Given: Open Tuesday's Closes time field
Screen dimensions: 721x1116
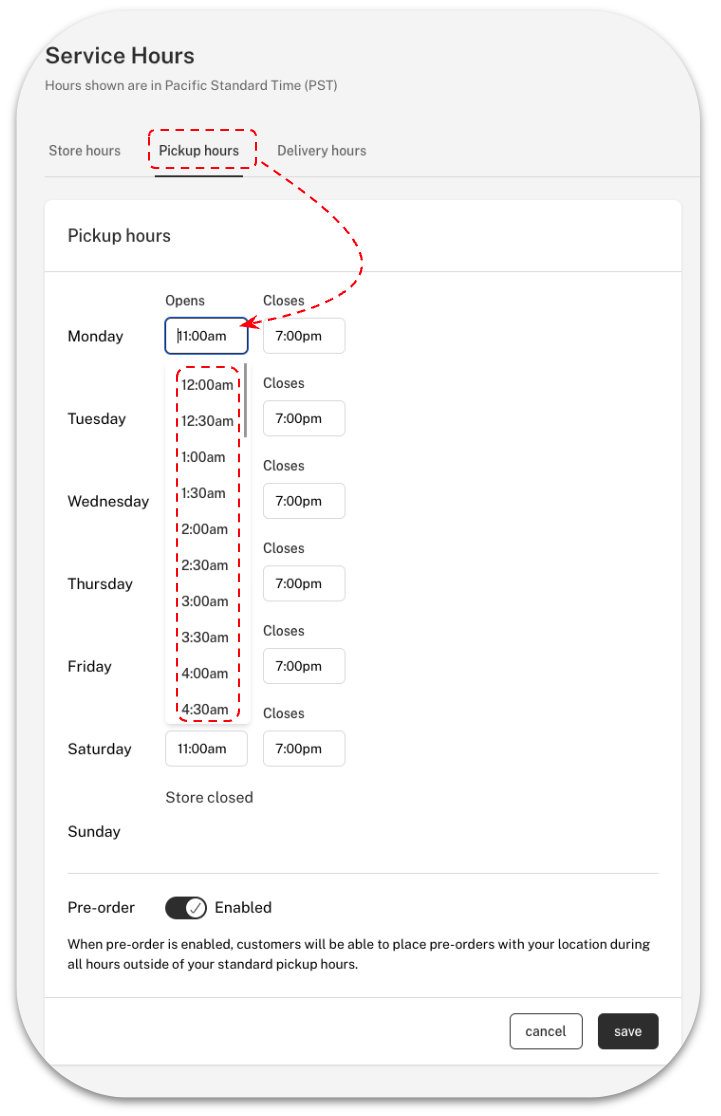Looking at the screenshot, I should click(304, 419).
